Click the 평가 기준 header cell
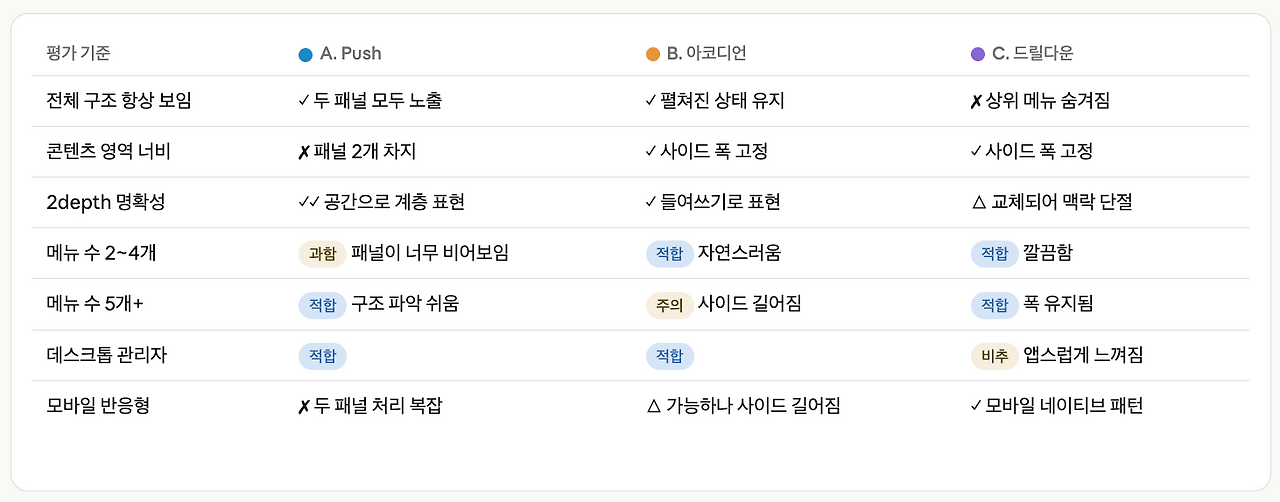1280x502 pixels. click(x=78, y=54)
